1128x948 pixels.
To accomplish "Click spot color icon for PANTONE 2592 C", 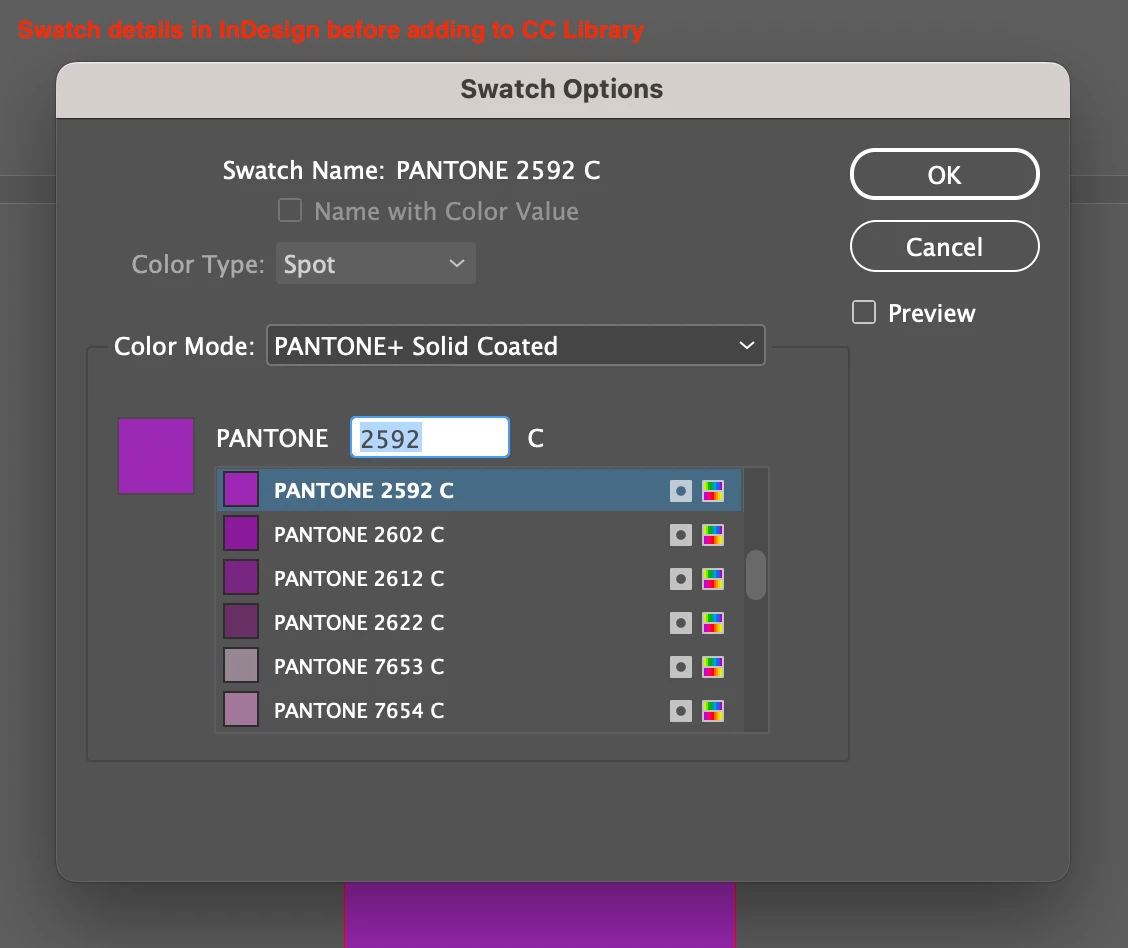I will click(681, 491).
